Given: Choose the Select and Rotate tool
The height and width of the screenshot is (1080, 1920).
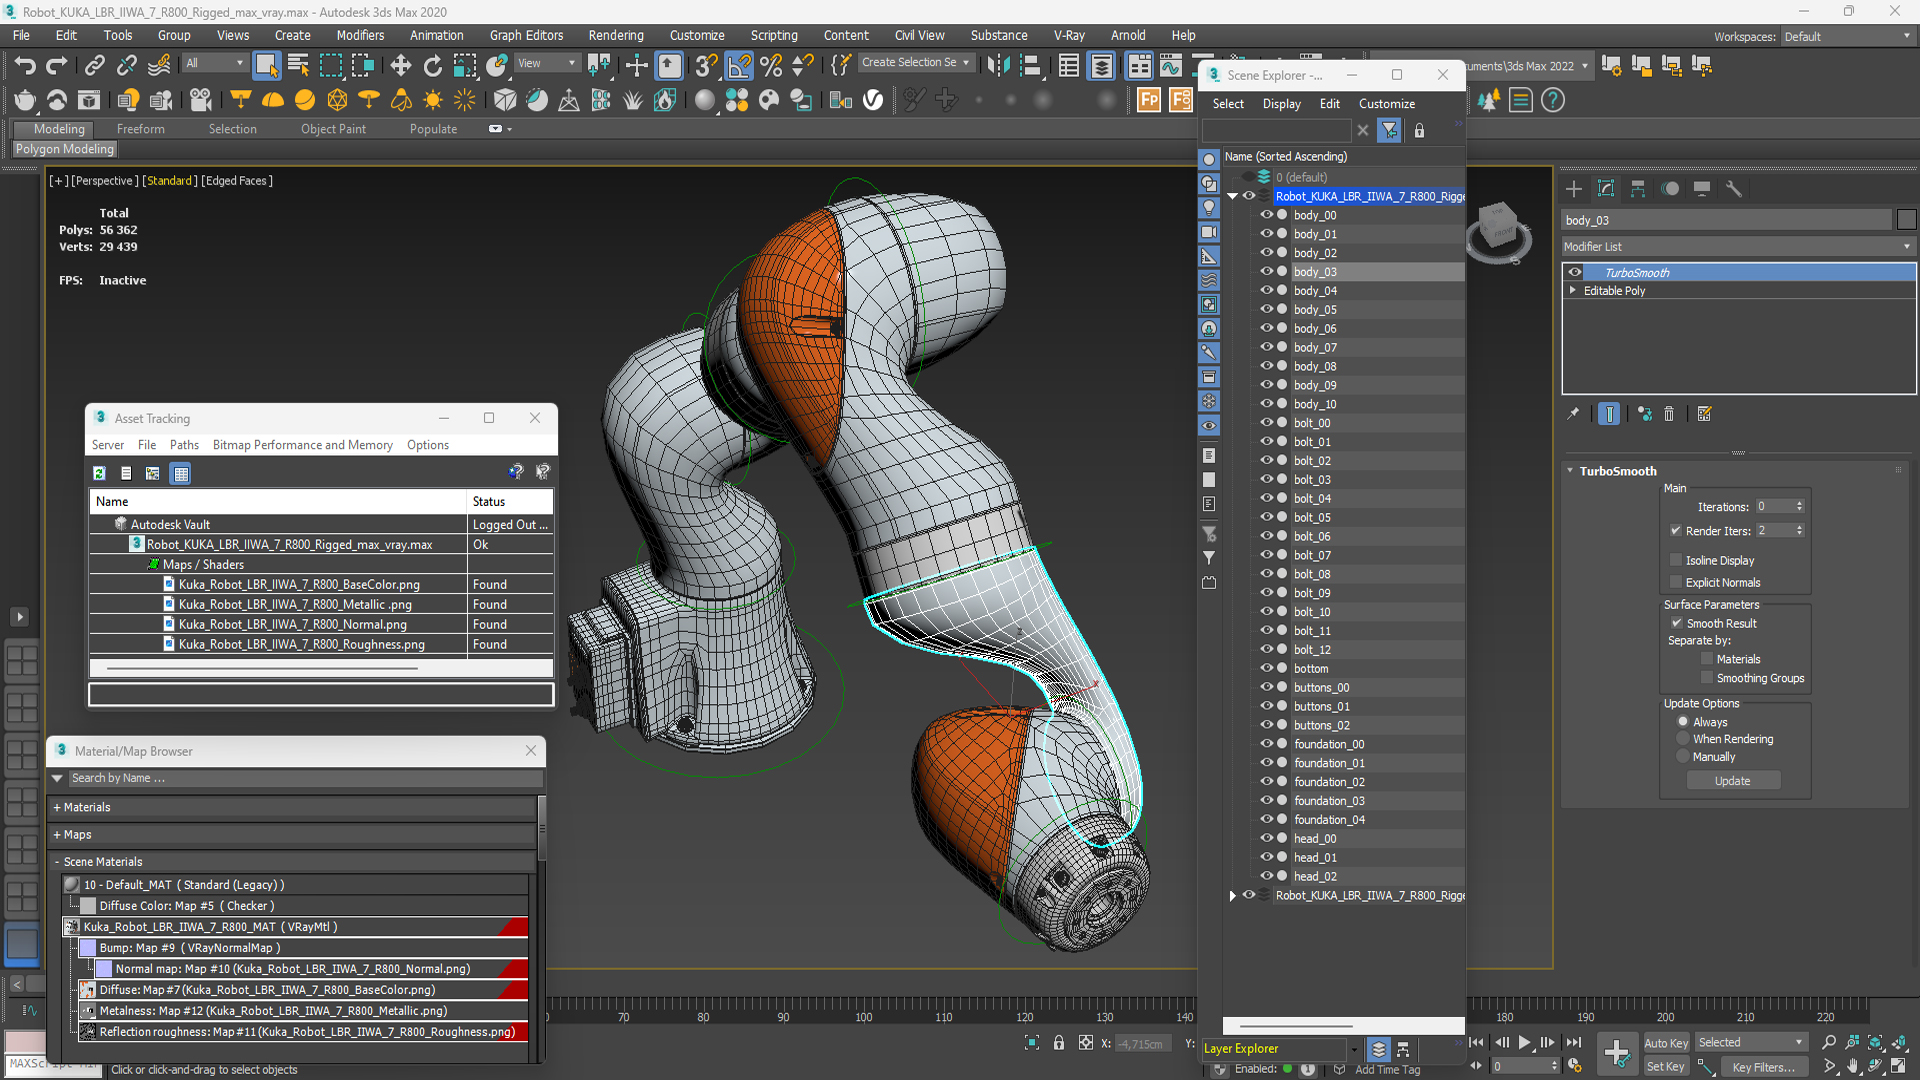Looking at the screenshot, I should coord(432,66).
